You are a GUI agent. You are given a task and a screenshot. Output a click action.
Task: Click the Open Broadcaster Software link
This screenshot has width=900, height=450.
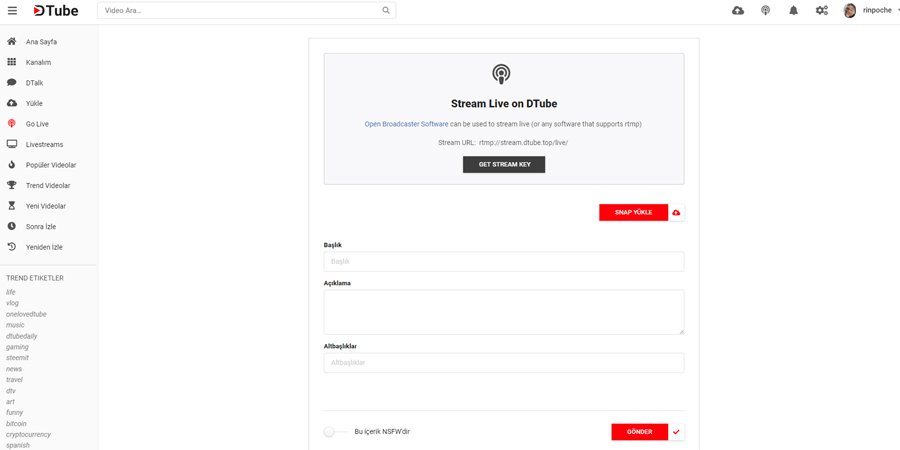406,124
